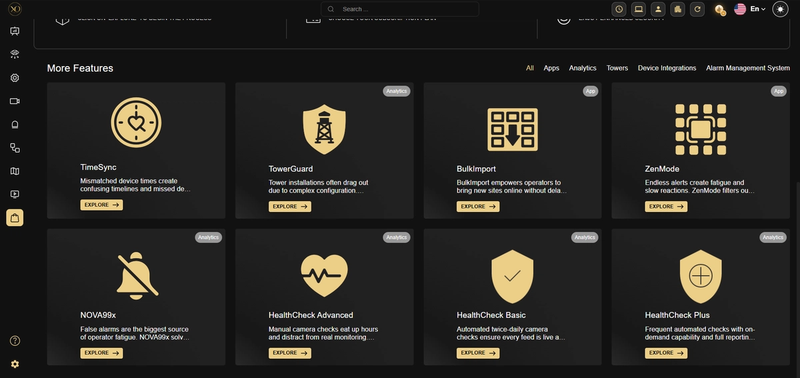This screenshot has height=378, width=800.
Task: Click the HealthCheck Plus shield icon
Action: coord(701,276)
